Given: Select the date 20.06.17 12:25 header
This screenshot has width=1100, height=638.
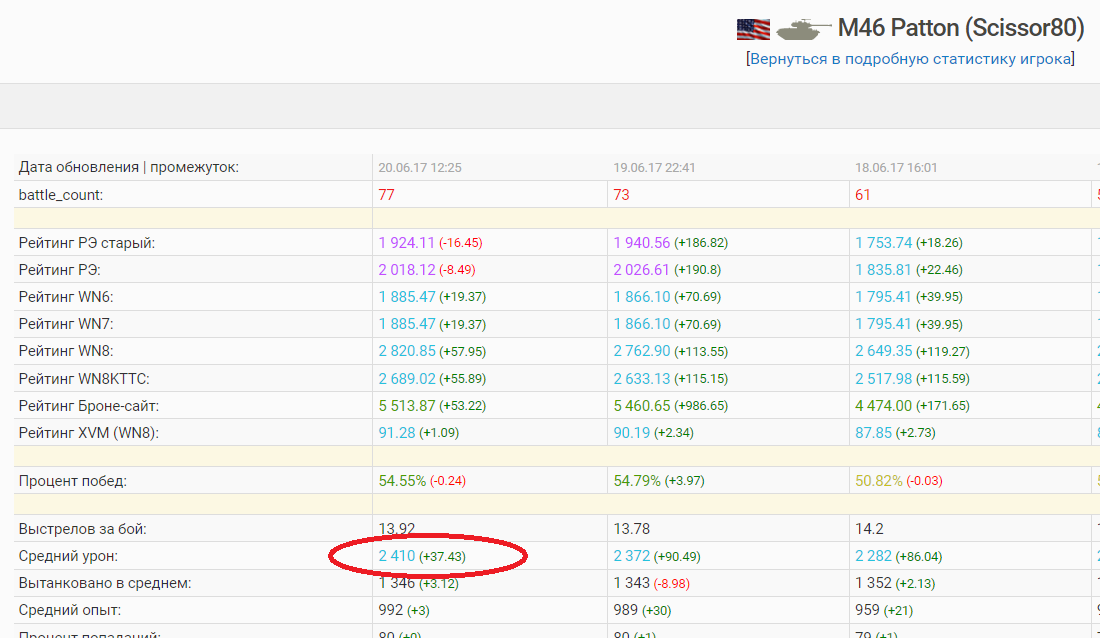Looking at the screenshot, I should pos(420,168).
